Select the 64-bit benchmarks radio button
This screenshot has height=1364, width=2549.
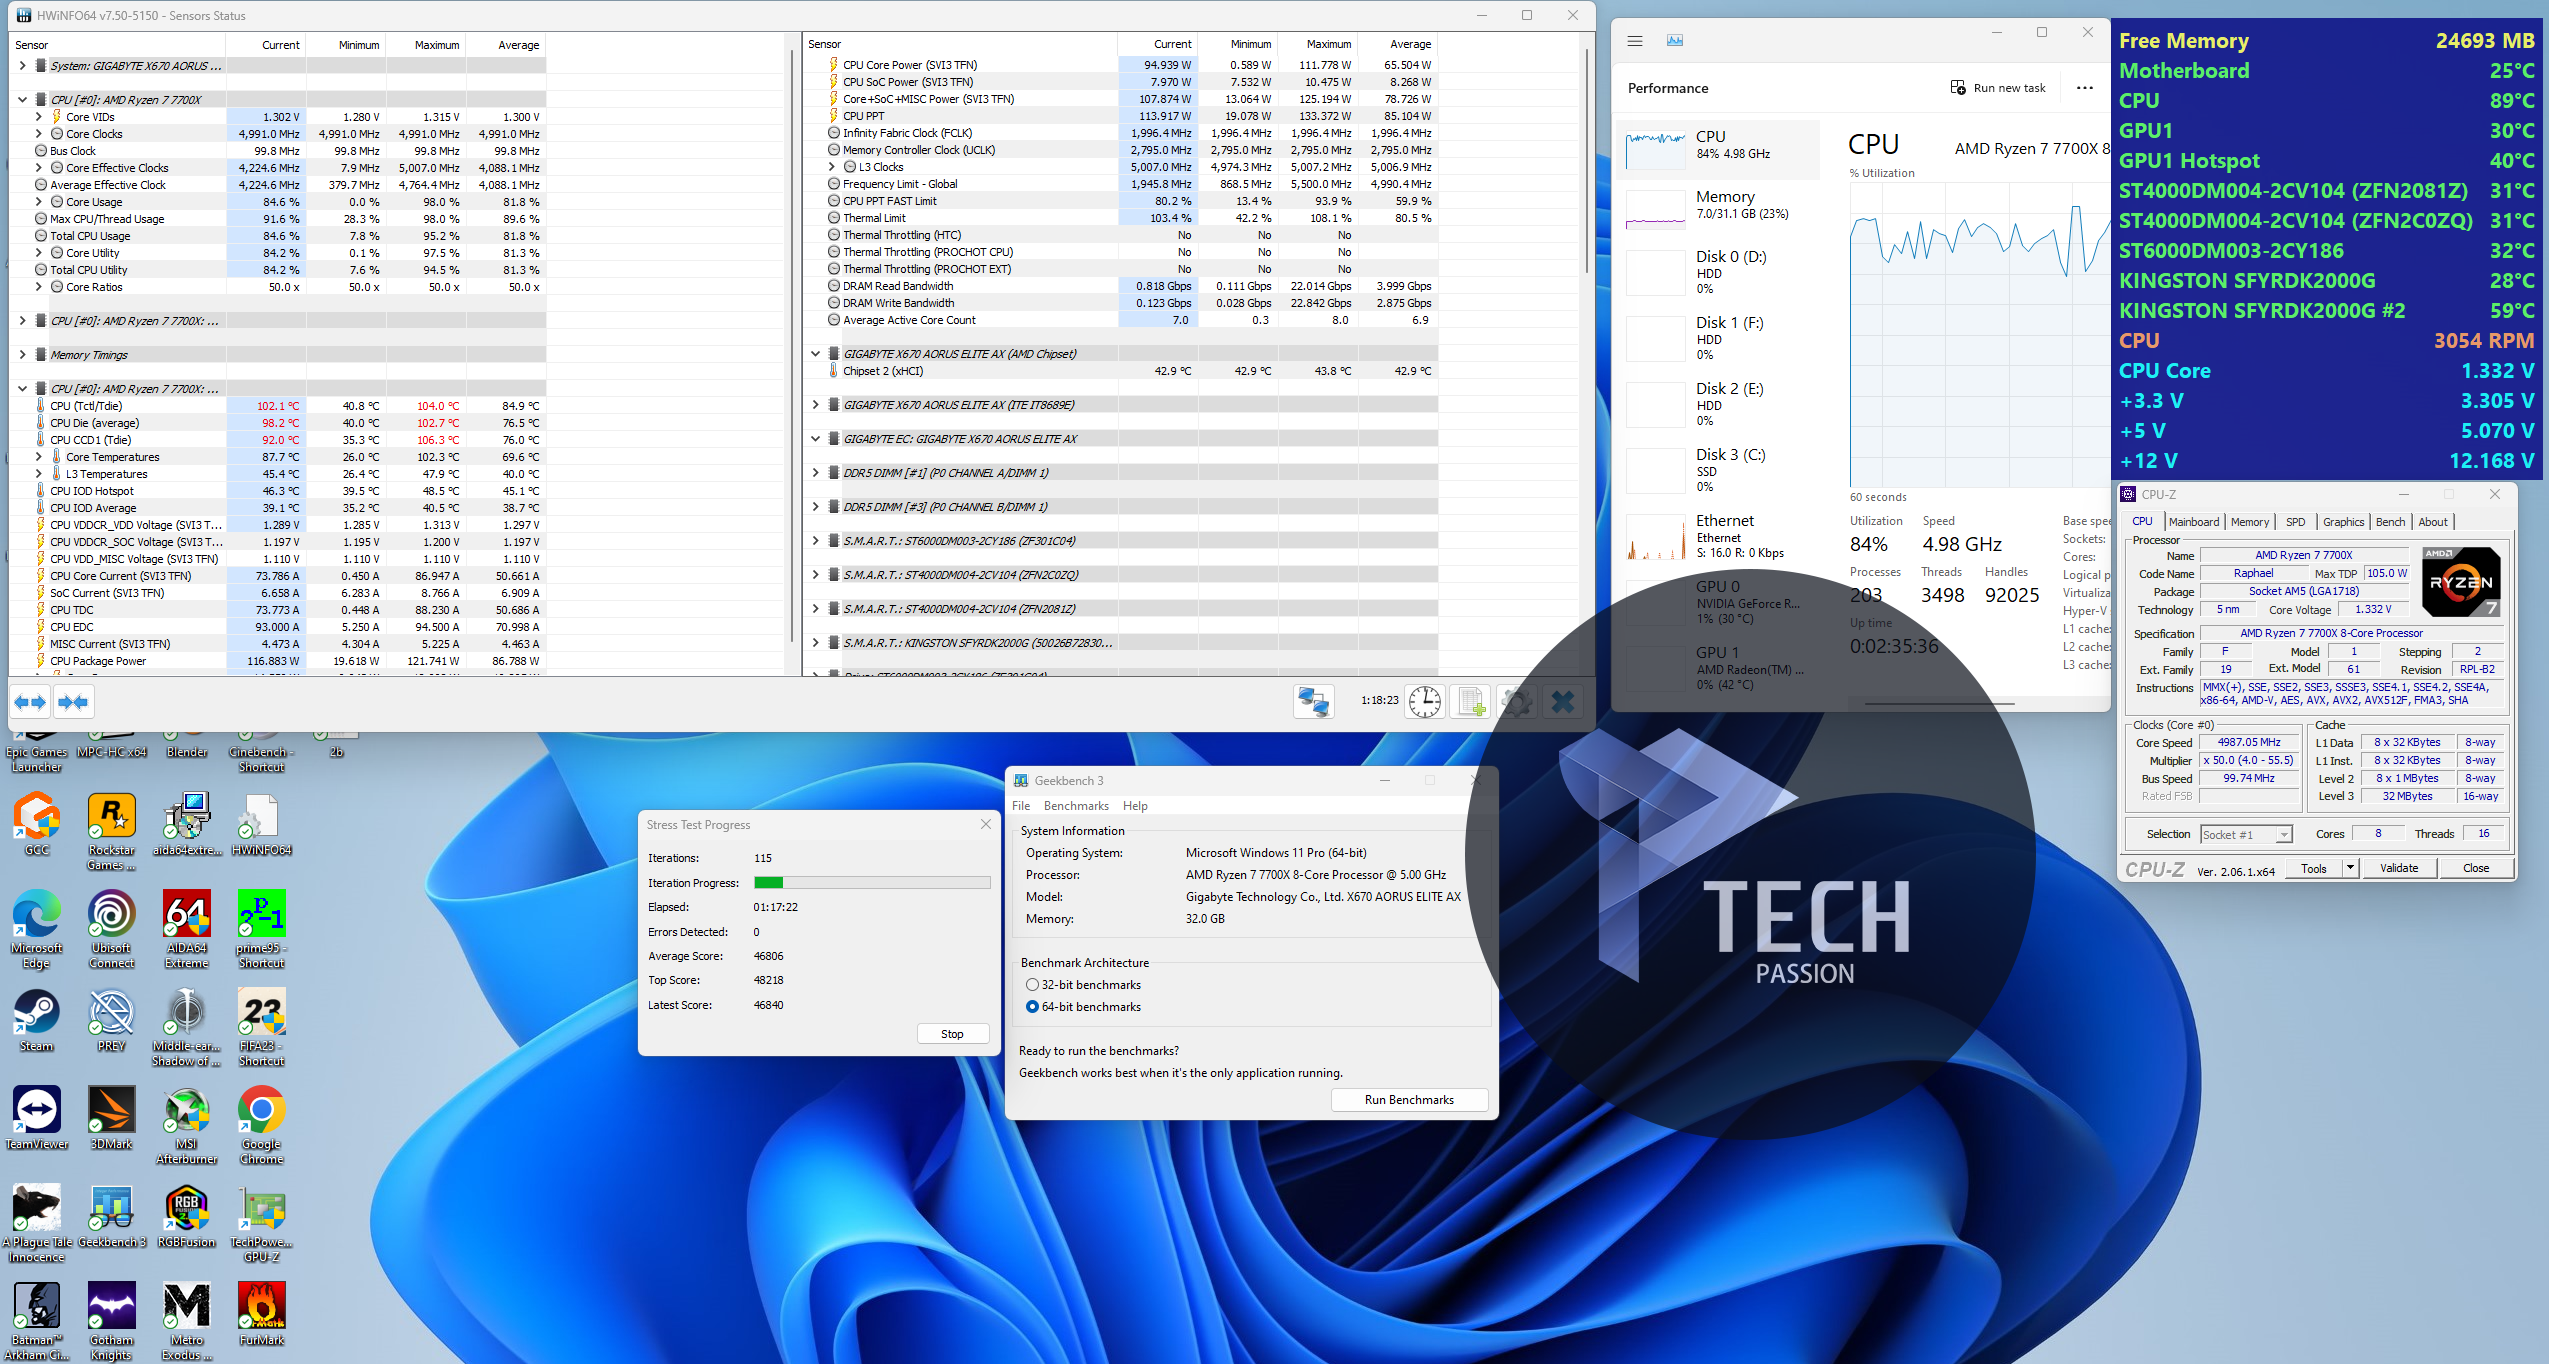point(1032,1007)
